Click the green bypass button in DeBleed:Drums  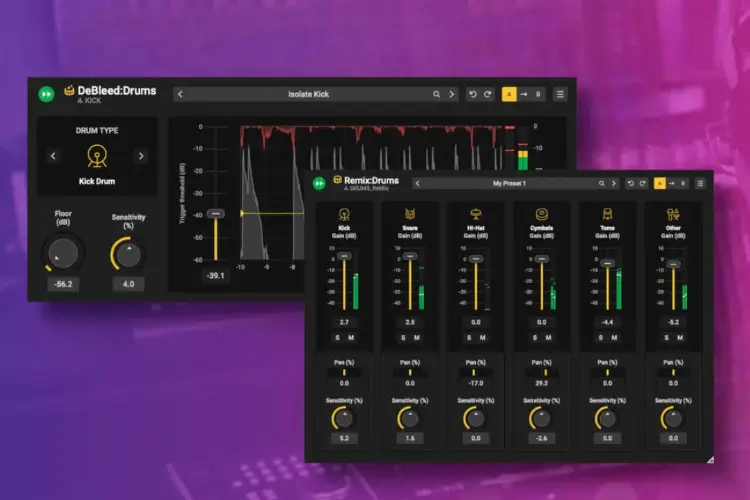click(x=46, y=94)
